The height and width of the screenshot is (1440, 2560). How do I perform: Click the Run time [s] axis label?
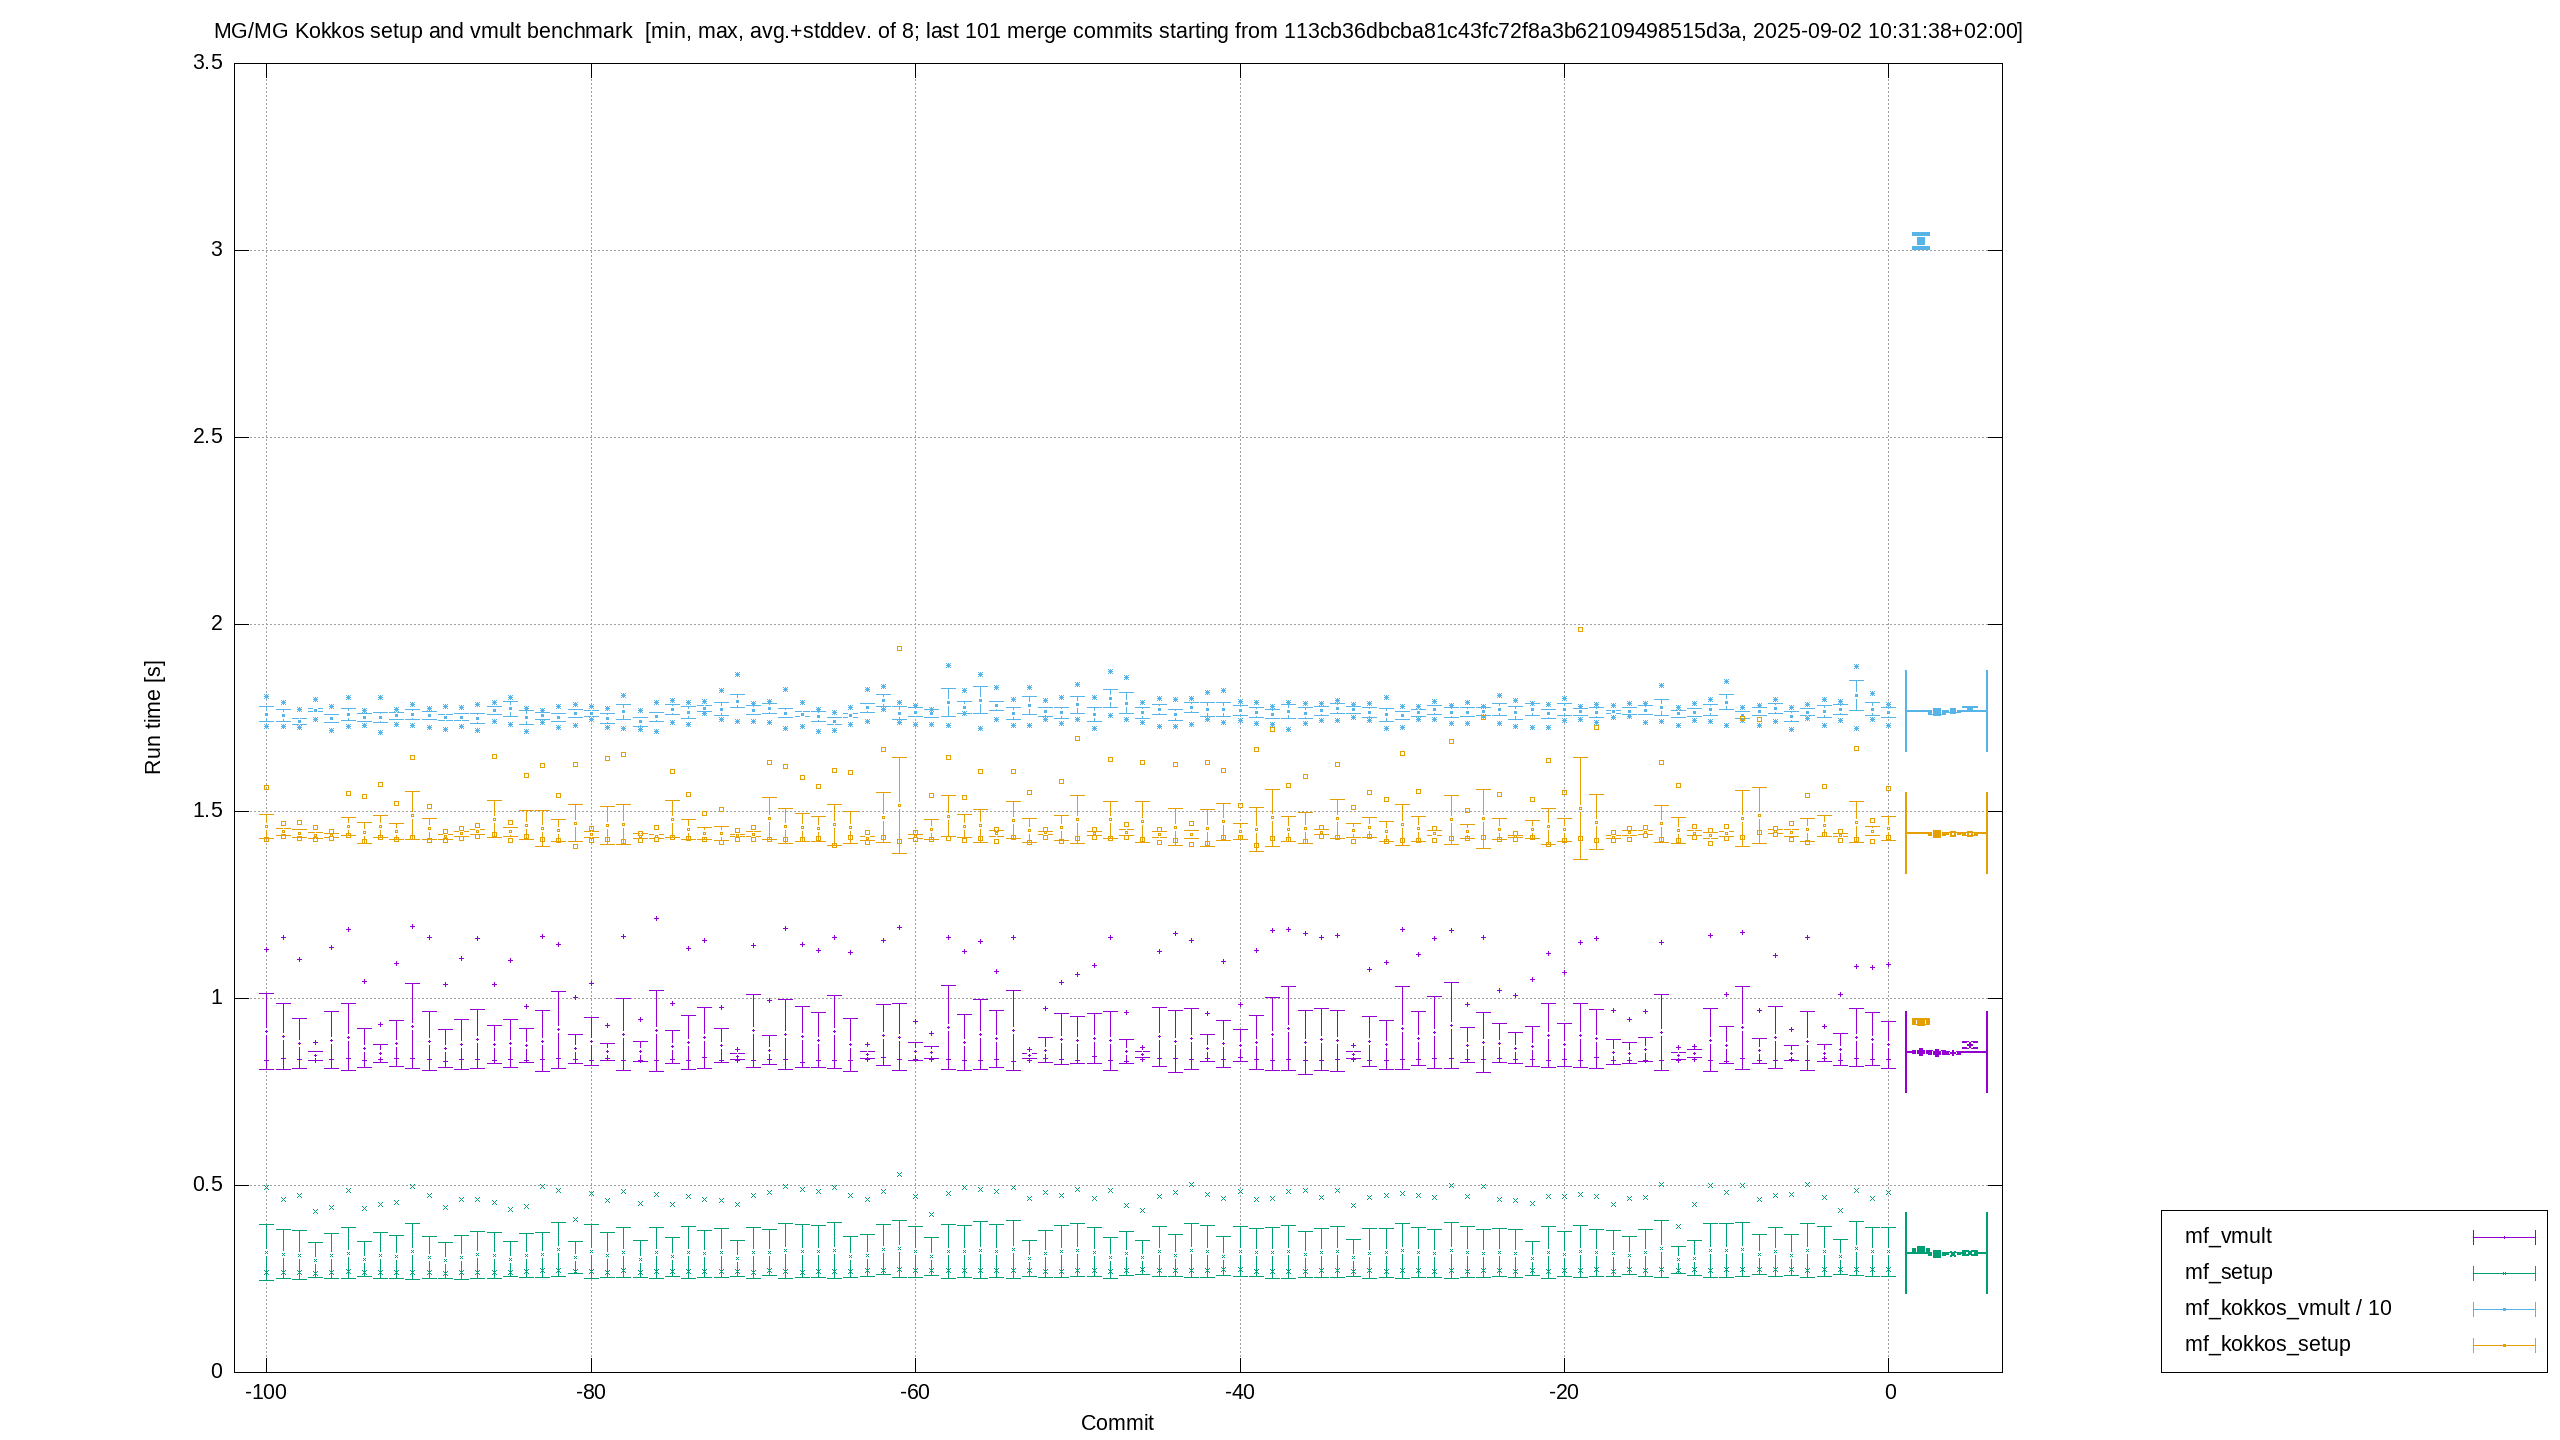pos(152,717)
